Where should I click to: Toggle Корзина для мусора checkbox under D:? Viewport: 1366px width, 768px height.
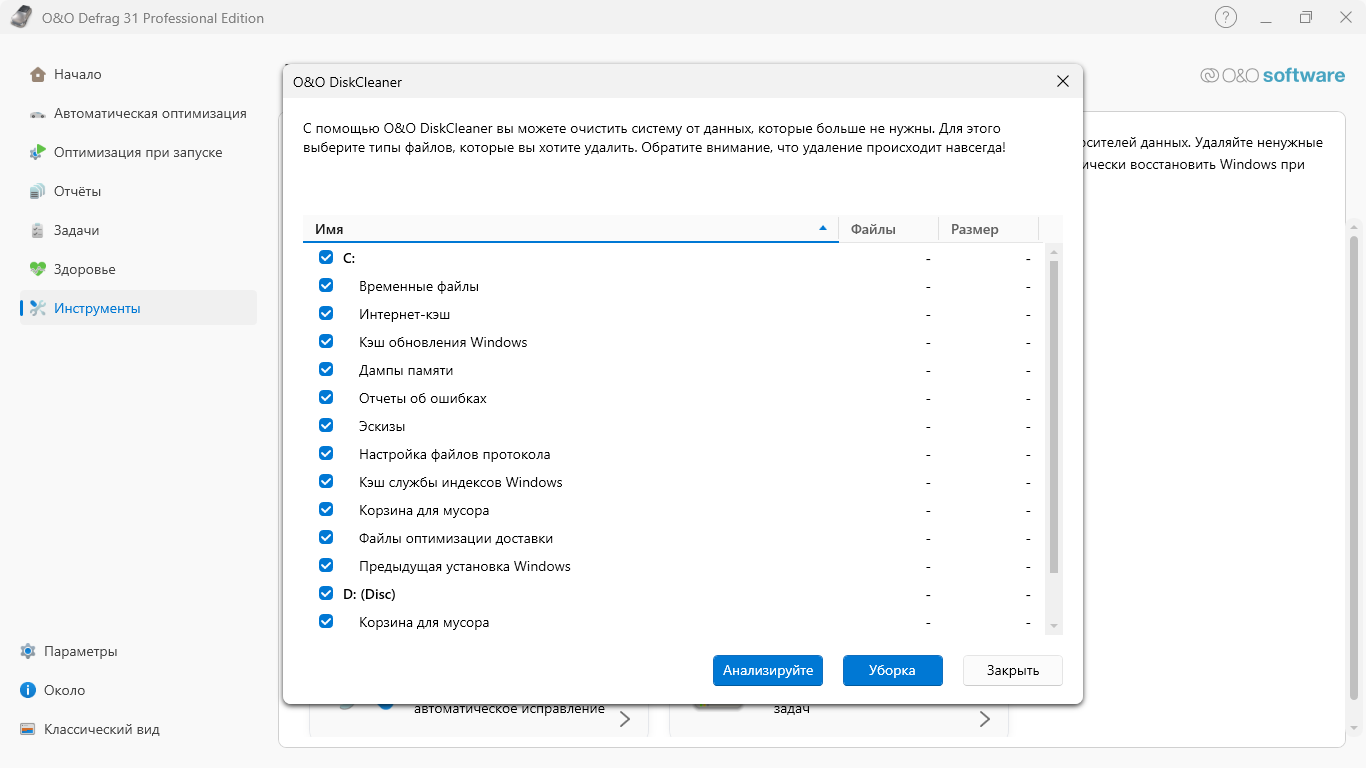click(326, 621)
